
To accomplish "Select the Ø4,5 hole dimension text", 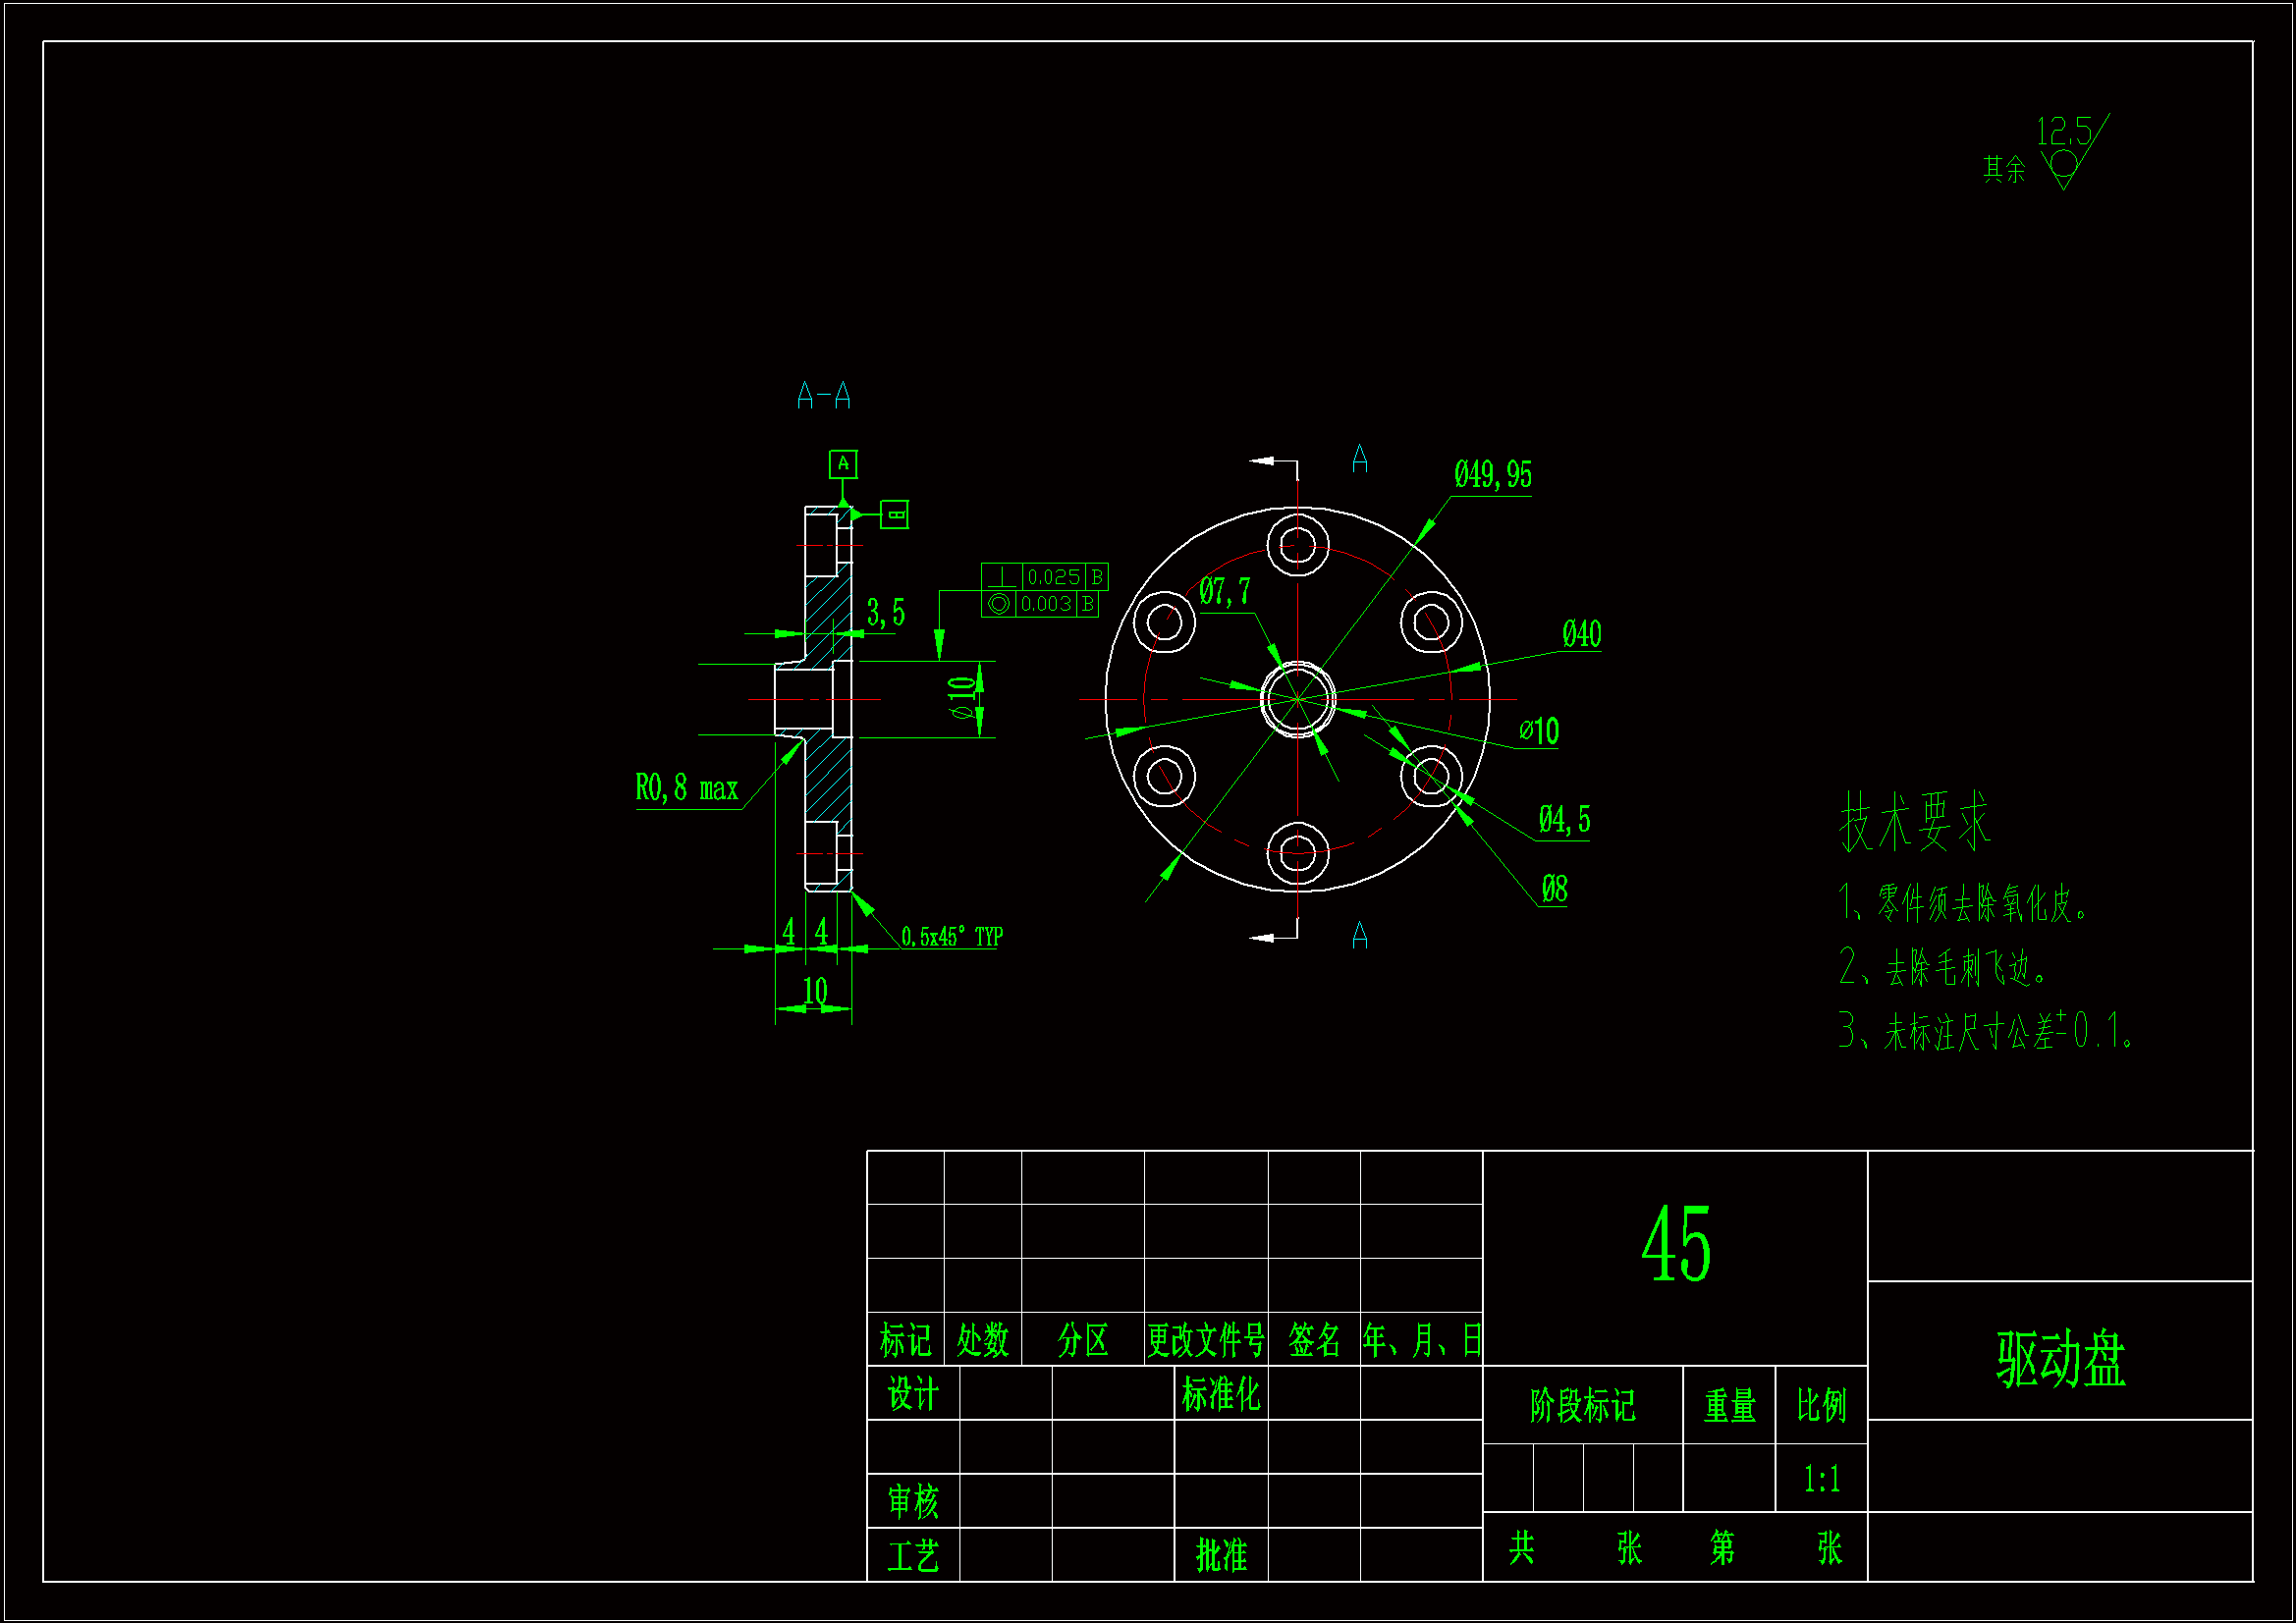I will pos(1564,821).
